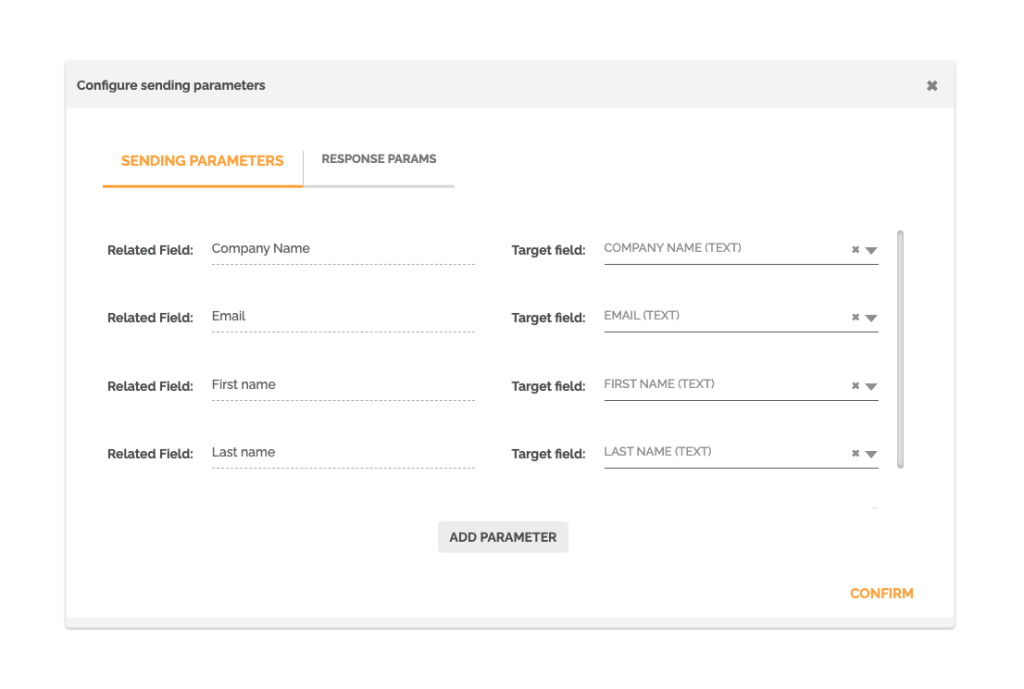Open the Company Name target field dropdown
This screenshot has height=689, width=1024.
[x=872, y=248]
